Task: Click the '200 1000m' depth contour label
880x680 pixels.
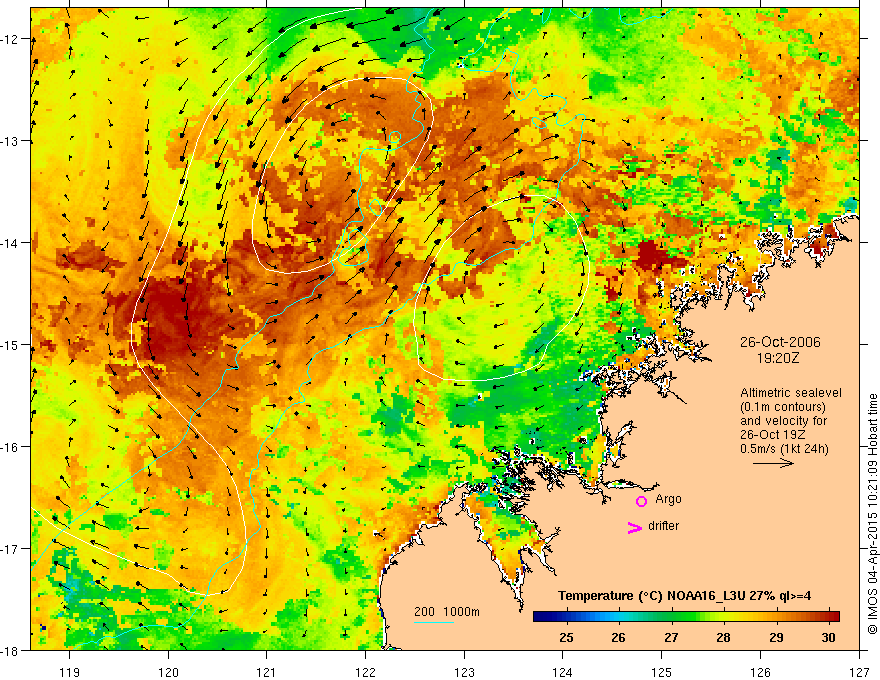Action: 447,612
